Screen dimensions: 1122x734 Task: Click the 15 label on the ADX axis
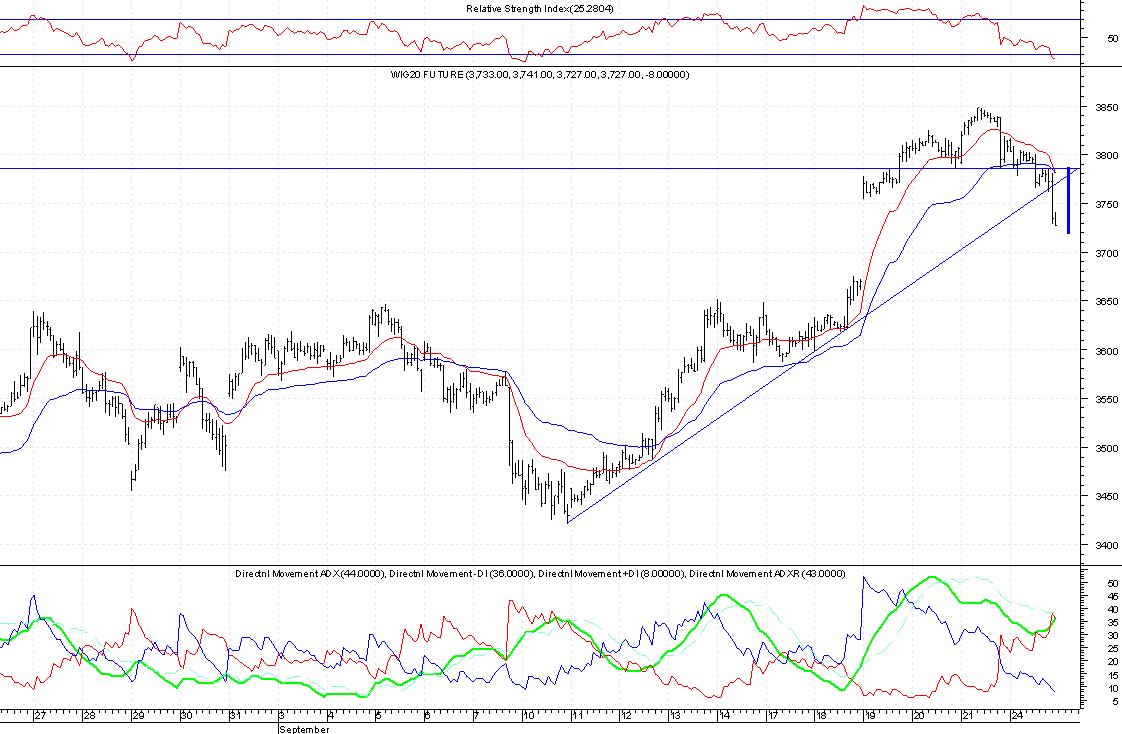[1113, 675]
